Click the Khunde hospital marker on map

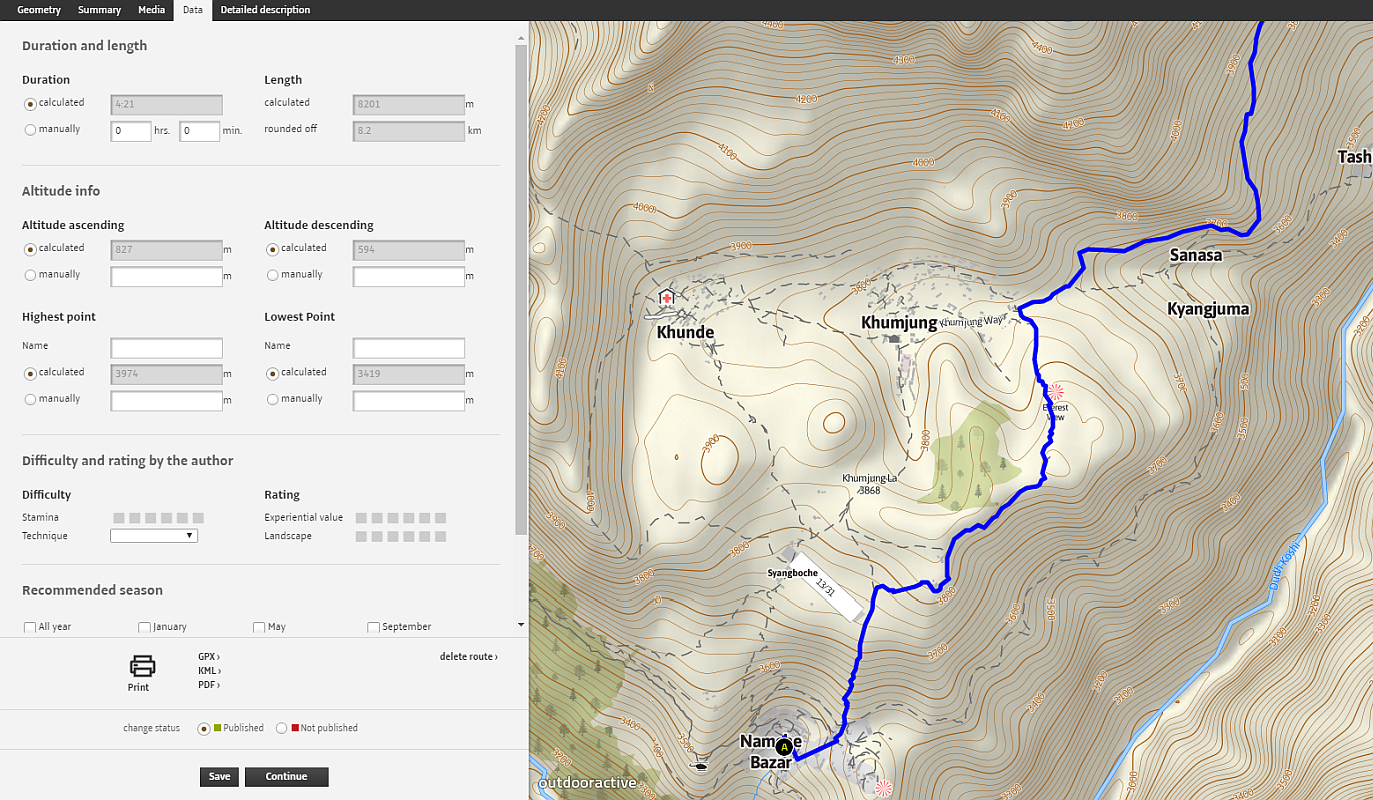click(x=667, y=298)
